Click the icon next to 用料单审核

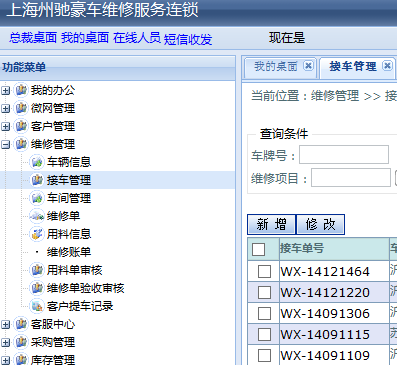point(37,270)
